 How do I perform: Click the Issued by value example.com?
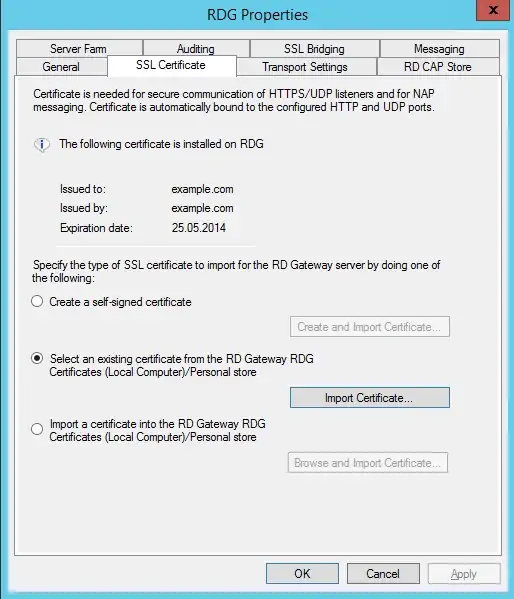[202, 208]
